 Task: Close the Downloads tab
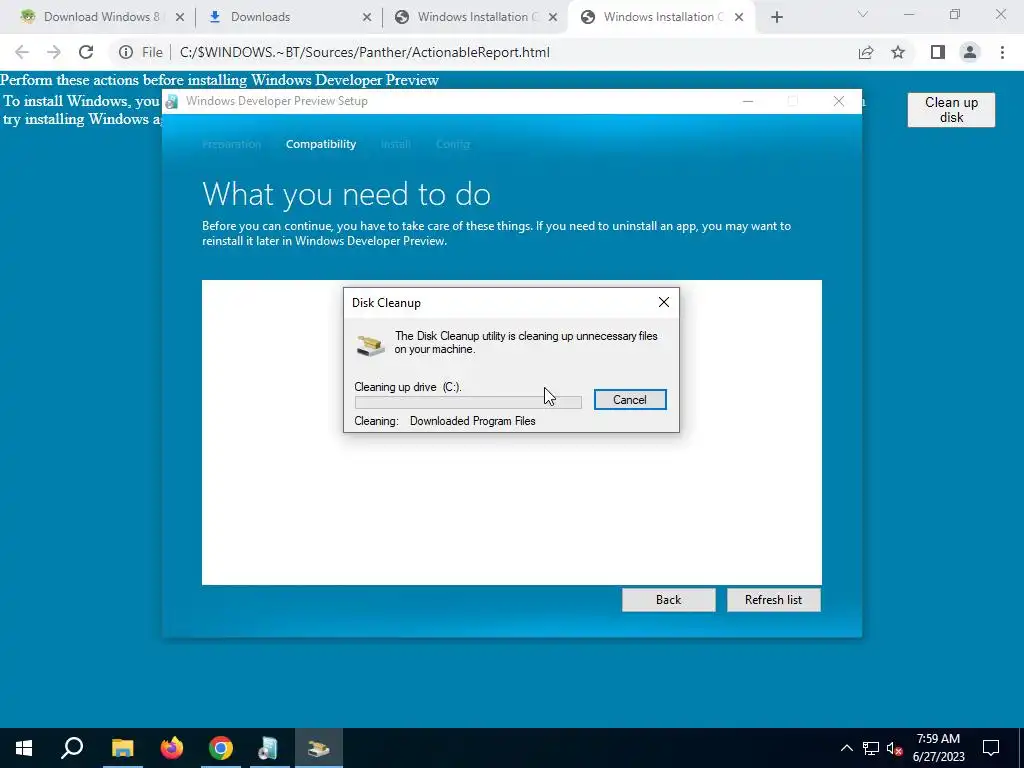pyautogui.click(x=367, y=18)
